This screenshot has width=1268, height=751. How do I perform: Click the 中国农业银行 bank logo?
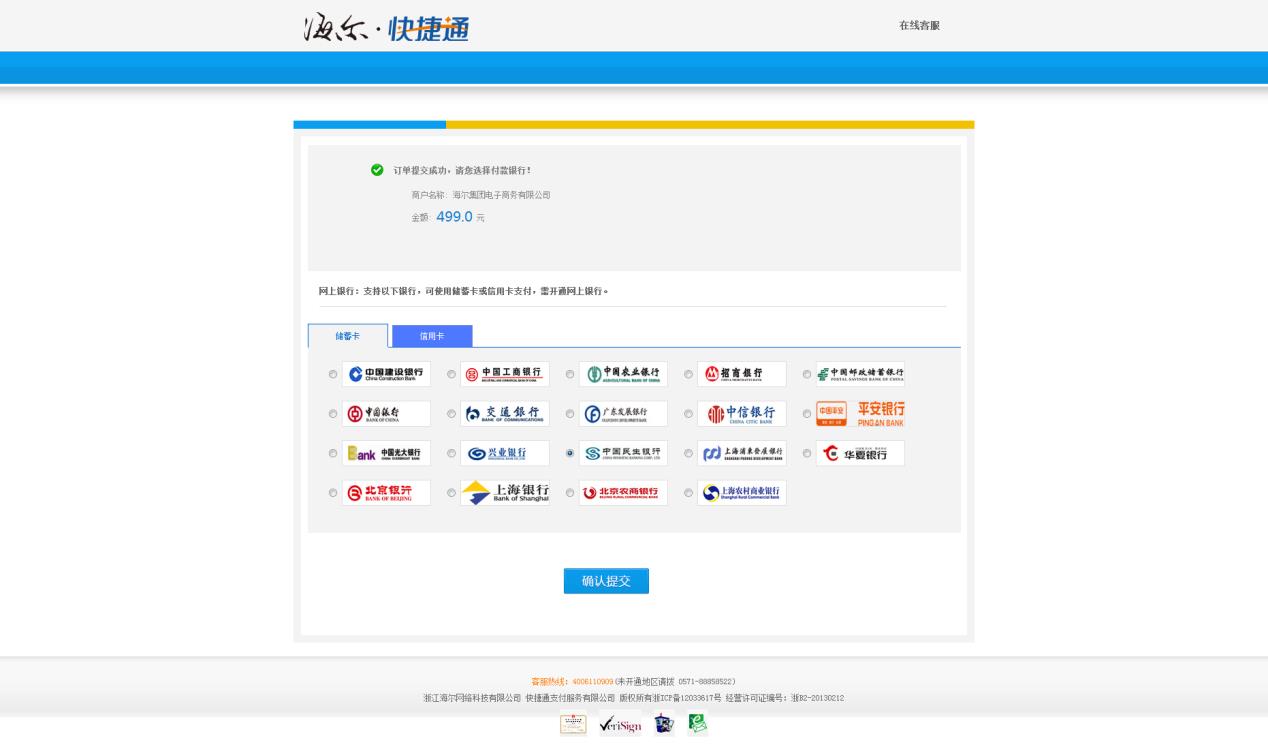point(623,374)
